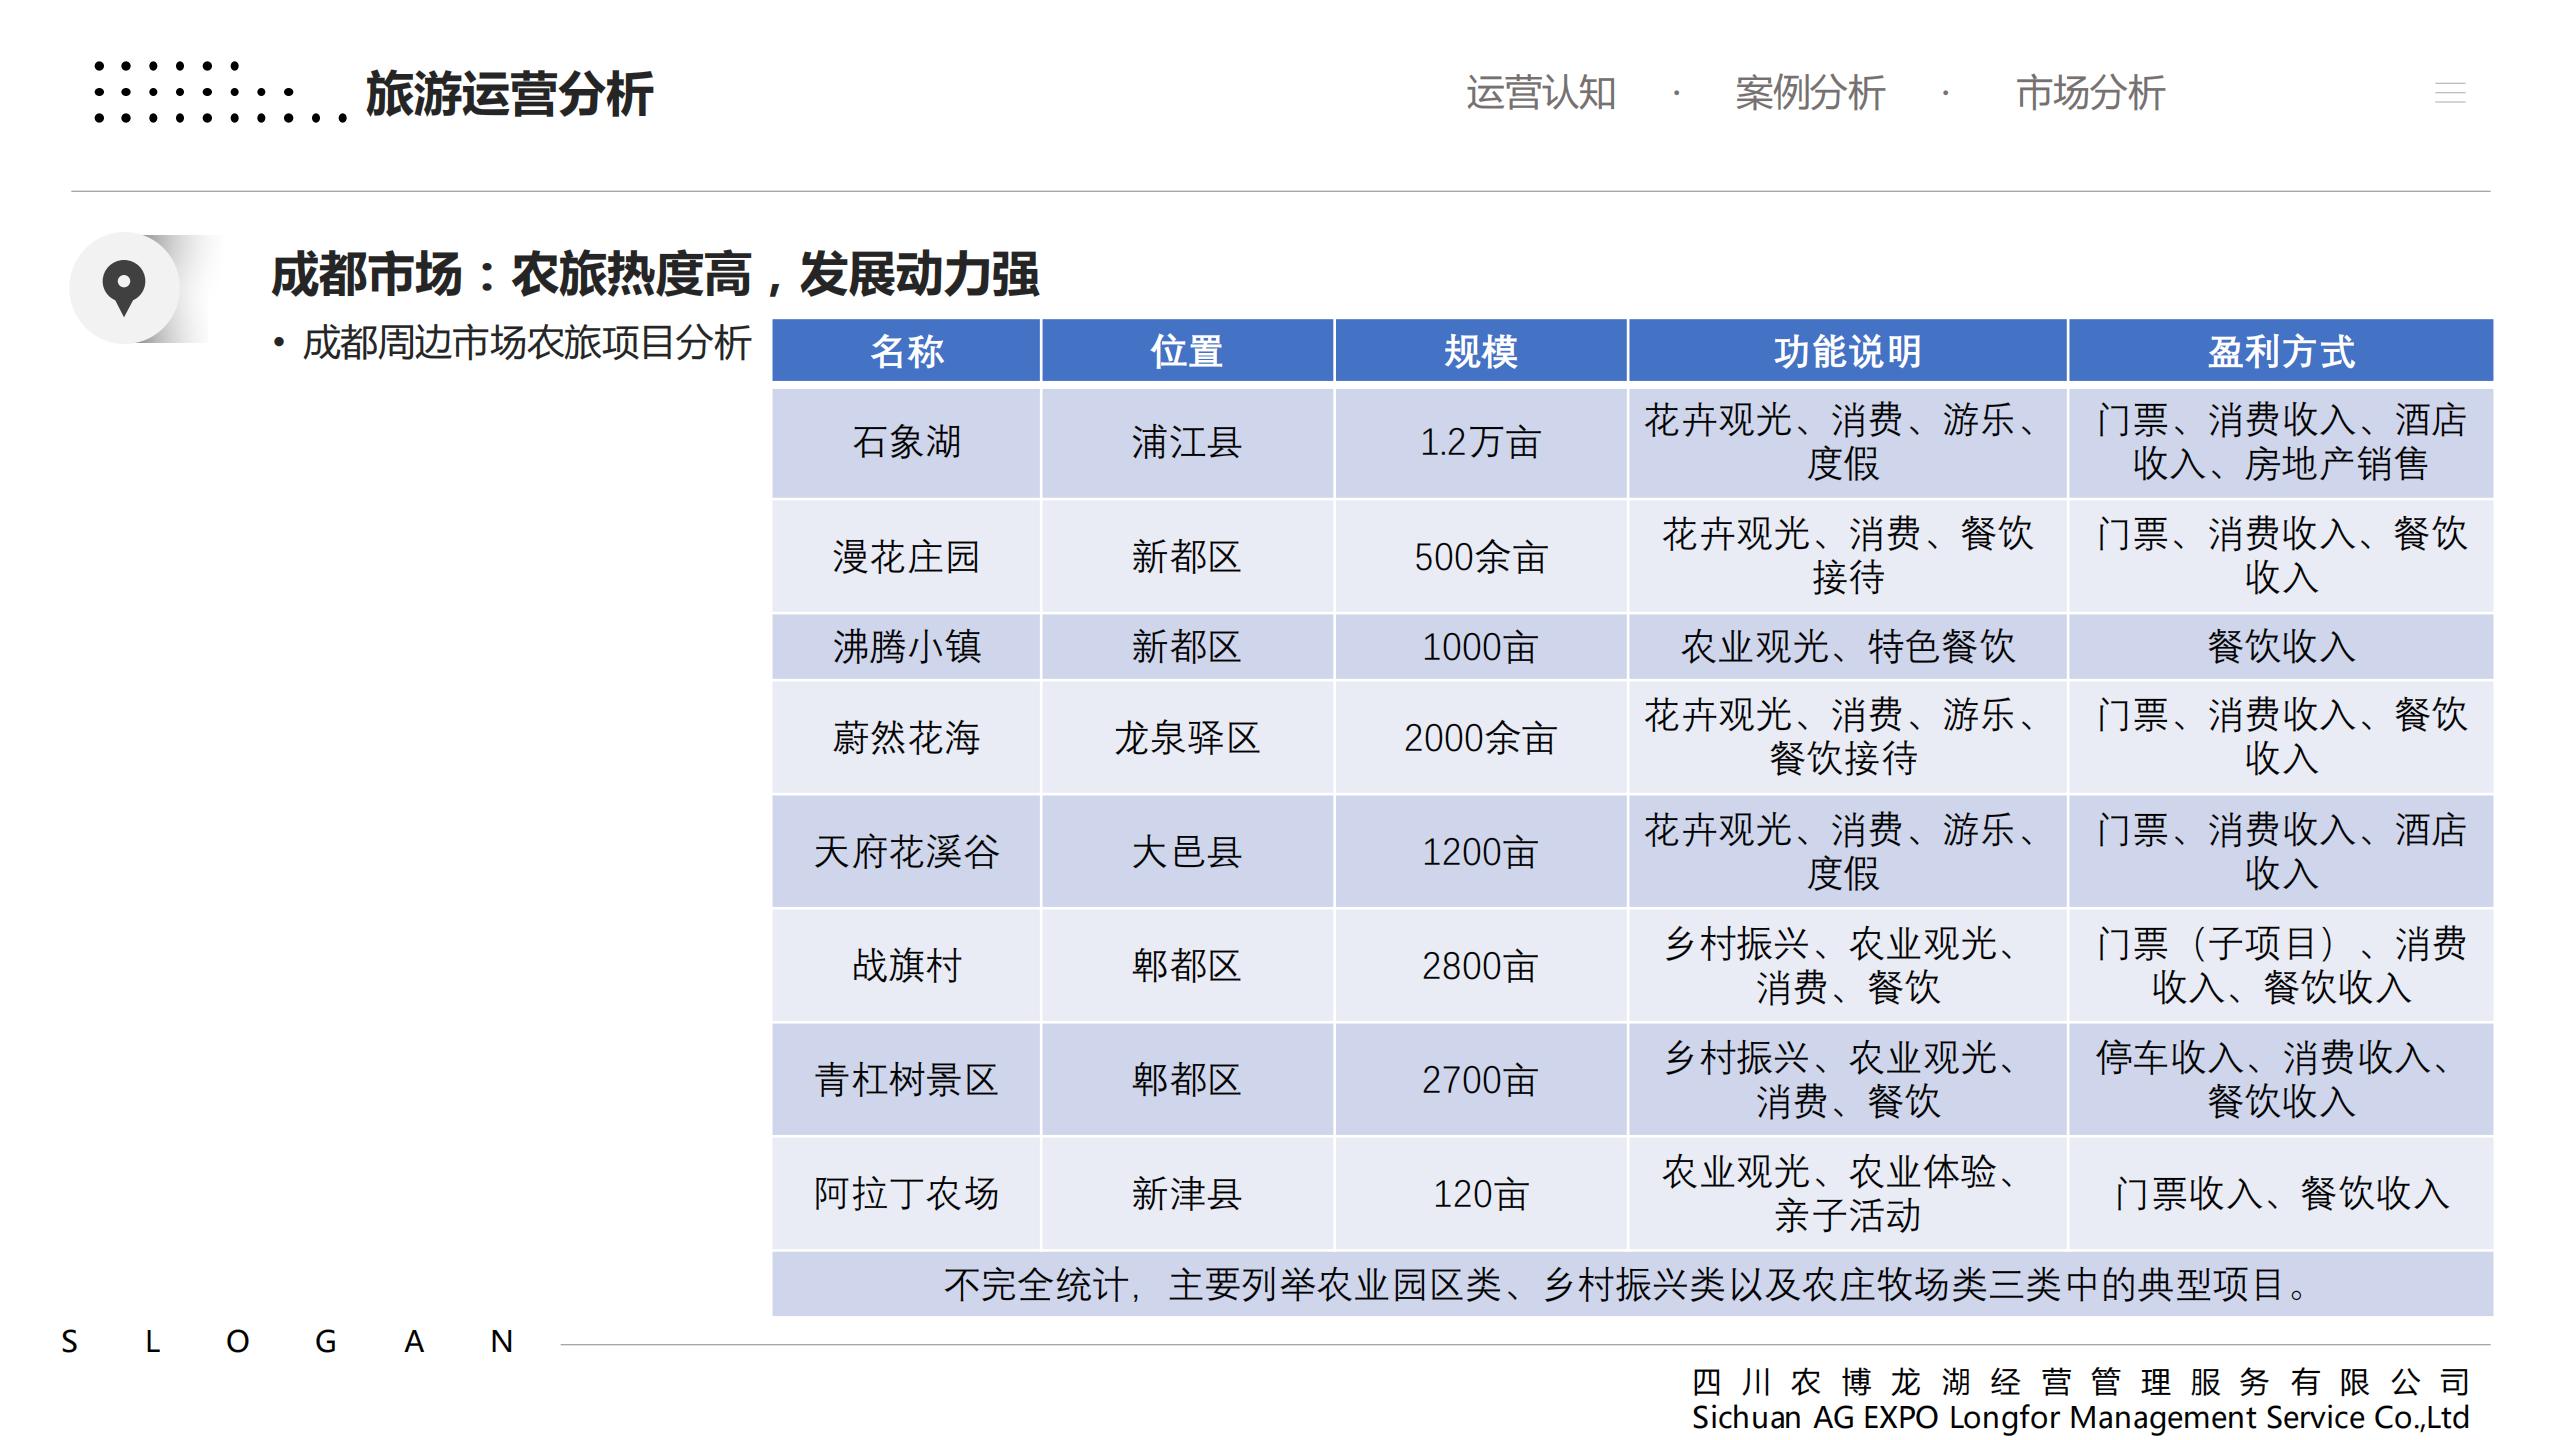Click the 规模 column header
The width and height of the screenshot is (2560, 1440).
1480,351
